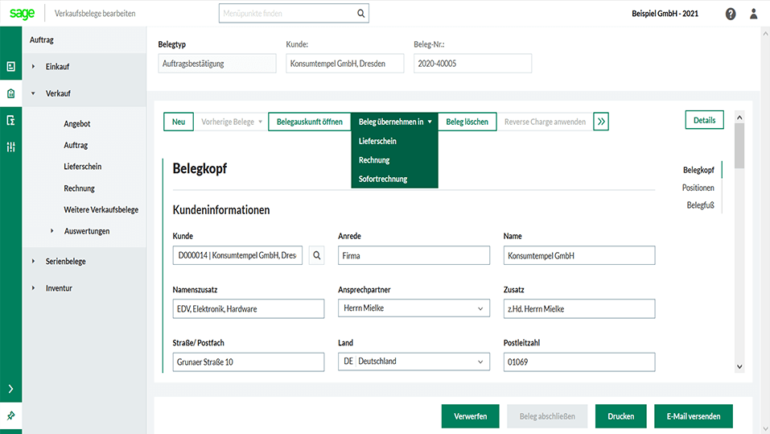The width and height of the screenshot is (770, 434).
Task: Collapse the Verkauf tree node
Action: (x=33, y=93)
